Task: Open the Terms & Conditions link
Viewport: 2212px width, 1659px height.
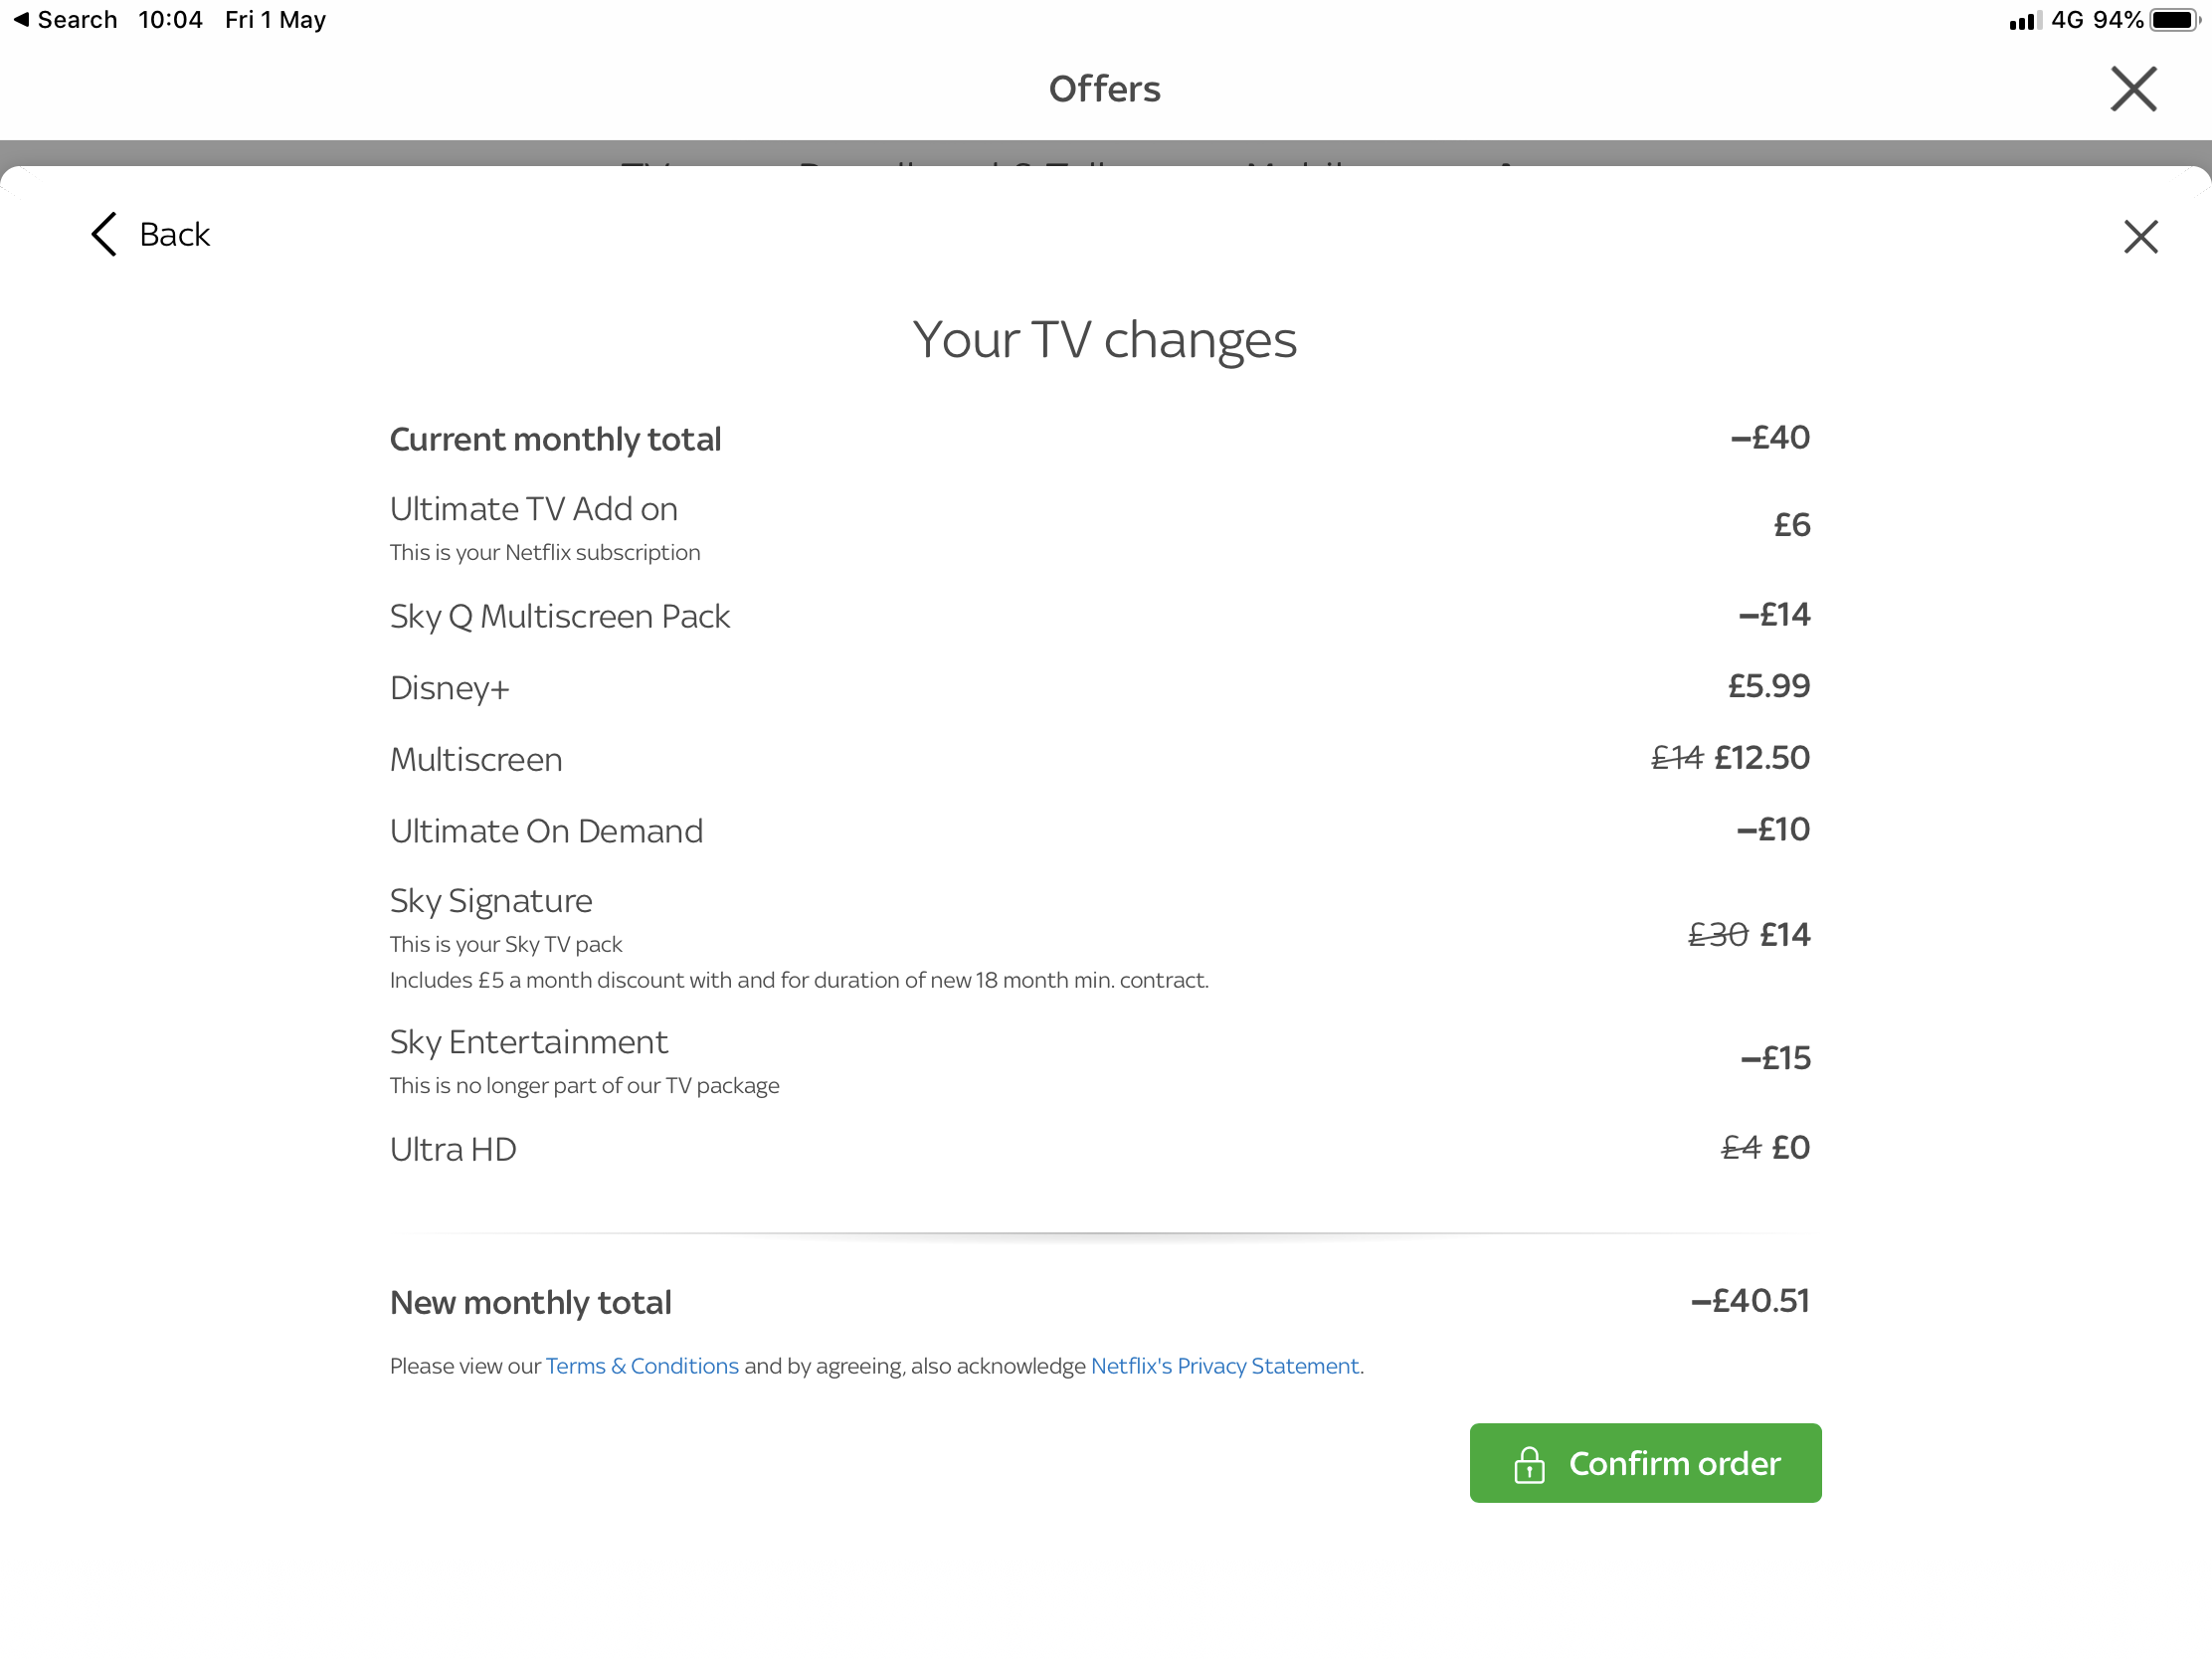Action: point(641,1366)
